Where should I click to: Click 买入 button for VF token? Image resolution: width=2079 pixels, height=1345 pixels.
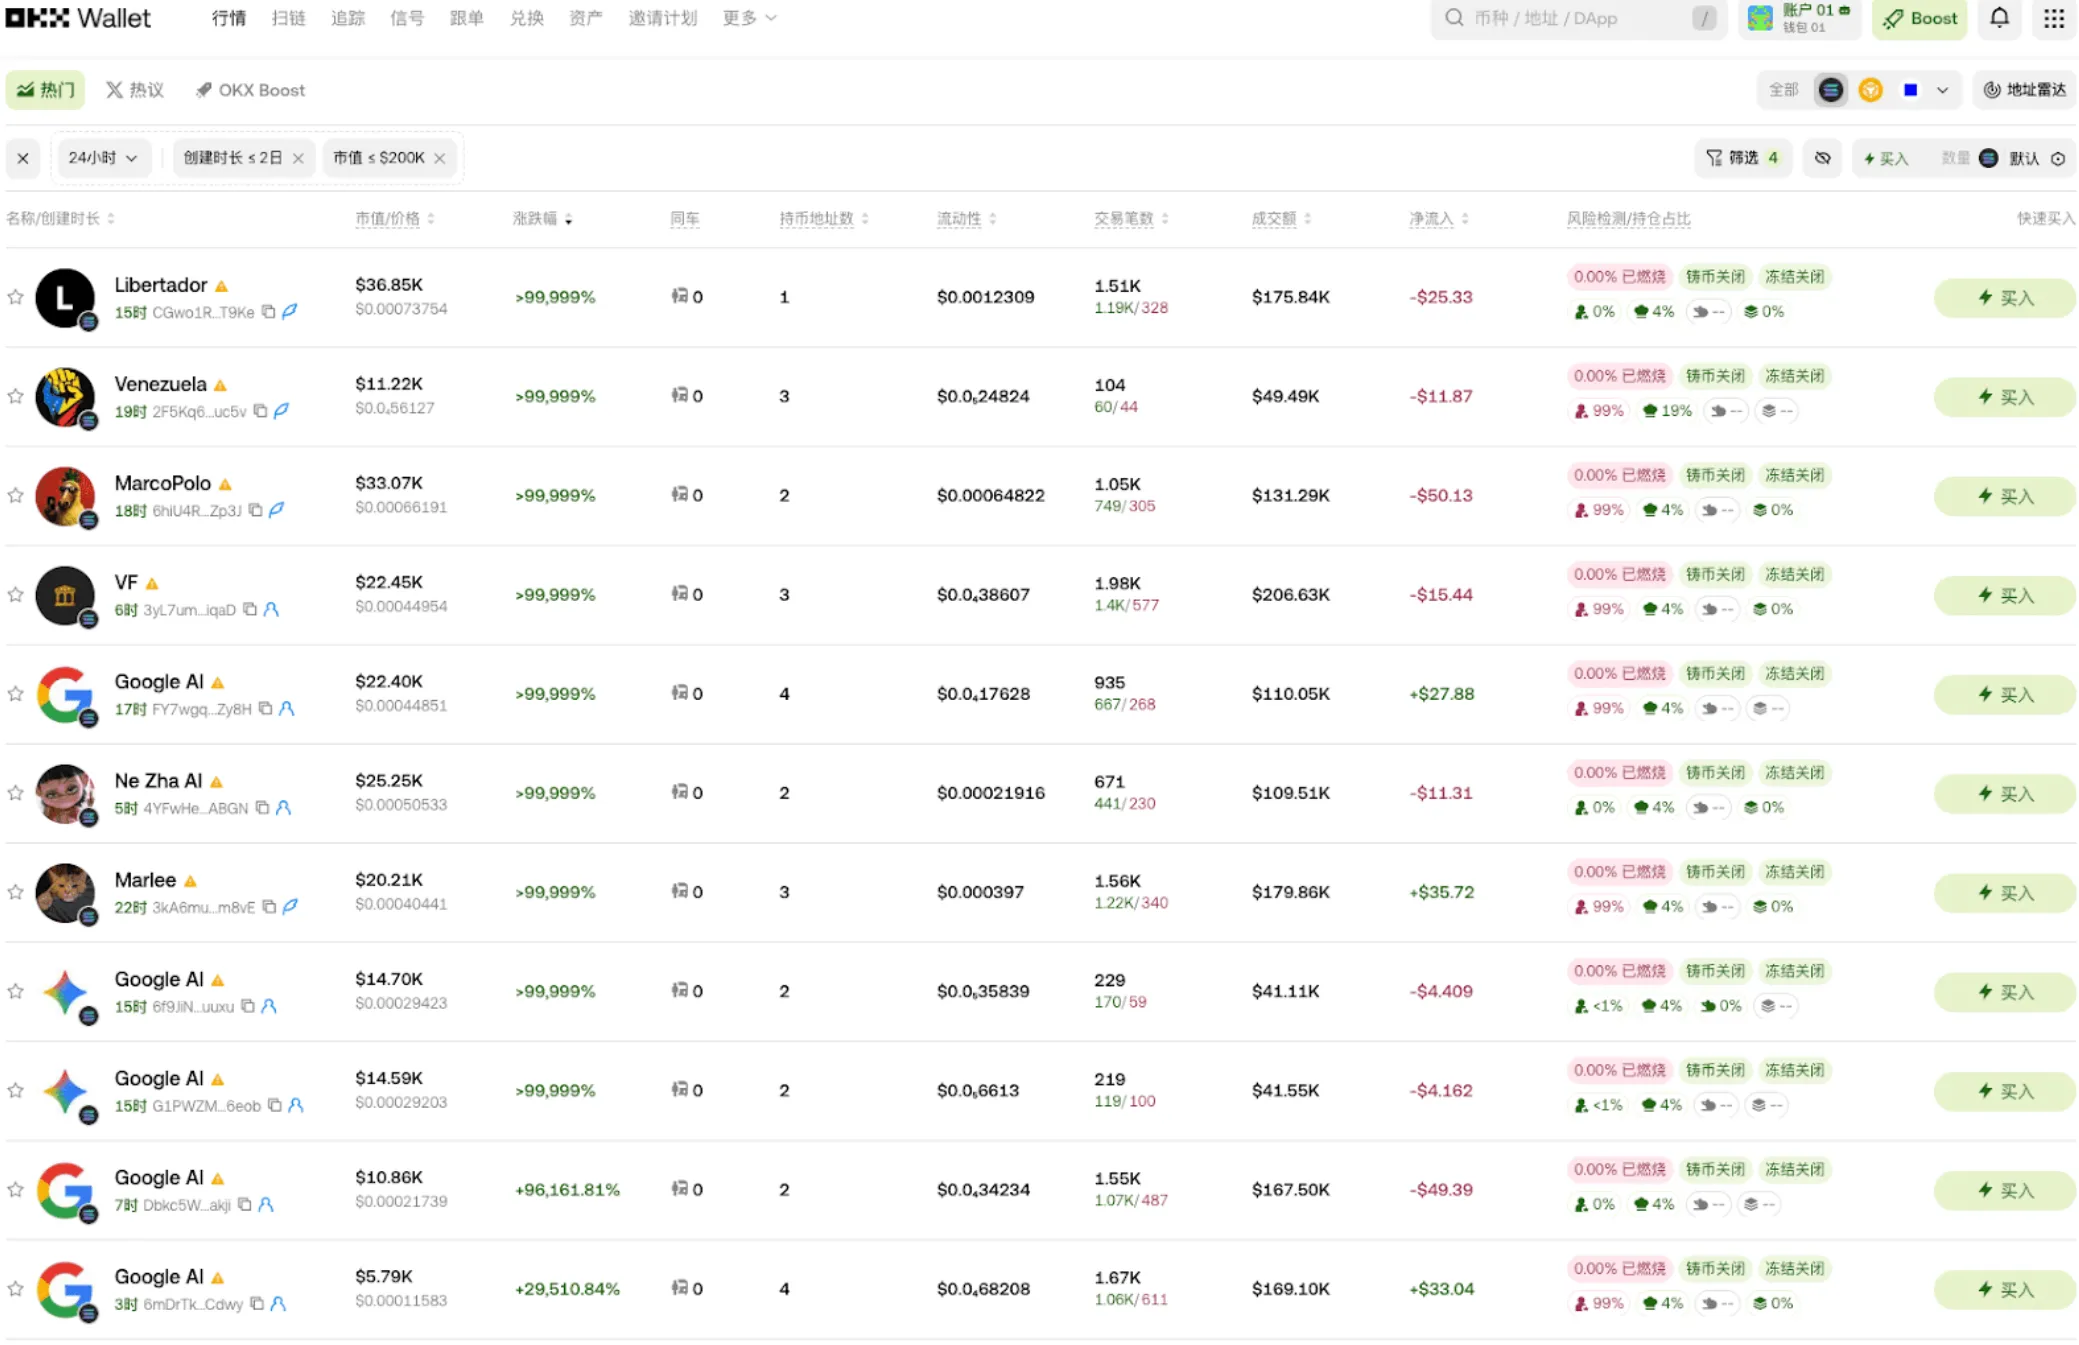coord(2004,596)
